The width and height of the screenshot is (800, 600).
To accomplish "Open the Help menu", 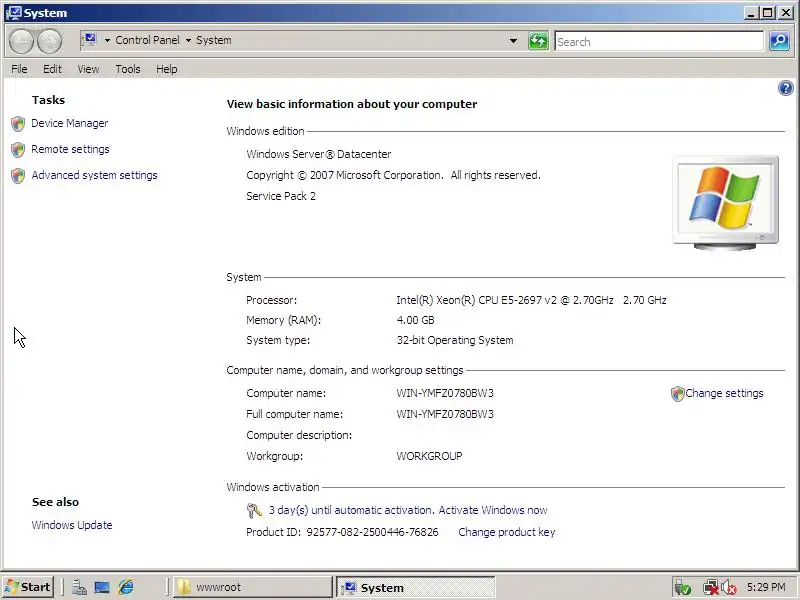I will [x=166, y=69].
